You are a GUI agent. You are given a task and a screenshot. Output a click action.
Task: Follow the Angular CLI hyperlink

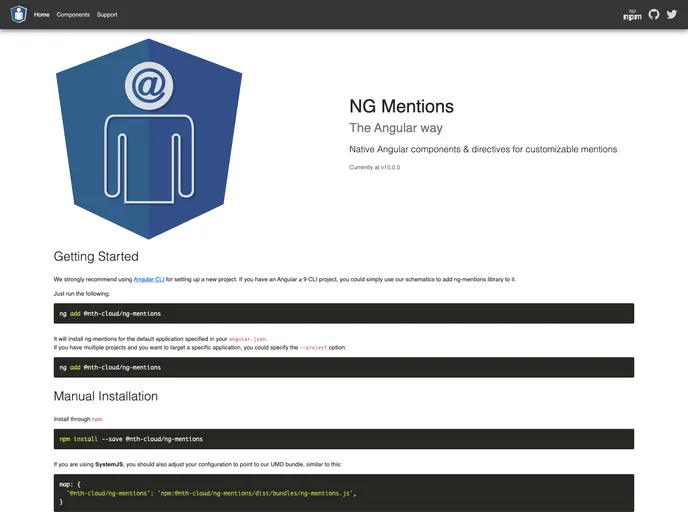[149, 279]
